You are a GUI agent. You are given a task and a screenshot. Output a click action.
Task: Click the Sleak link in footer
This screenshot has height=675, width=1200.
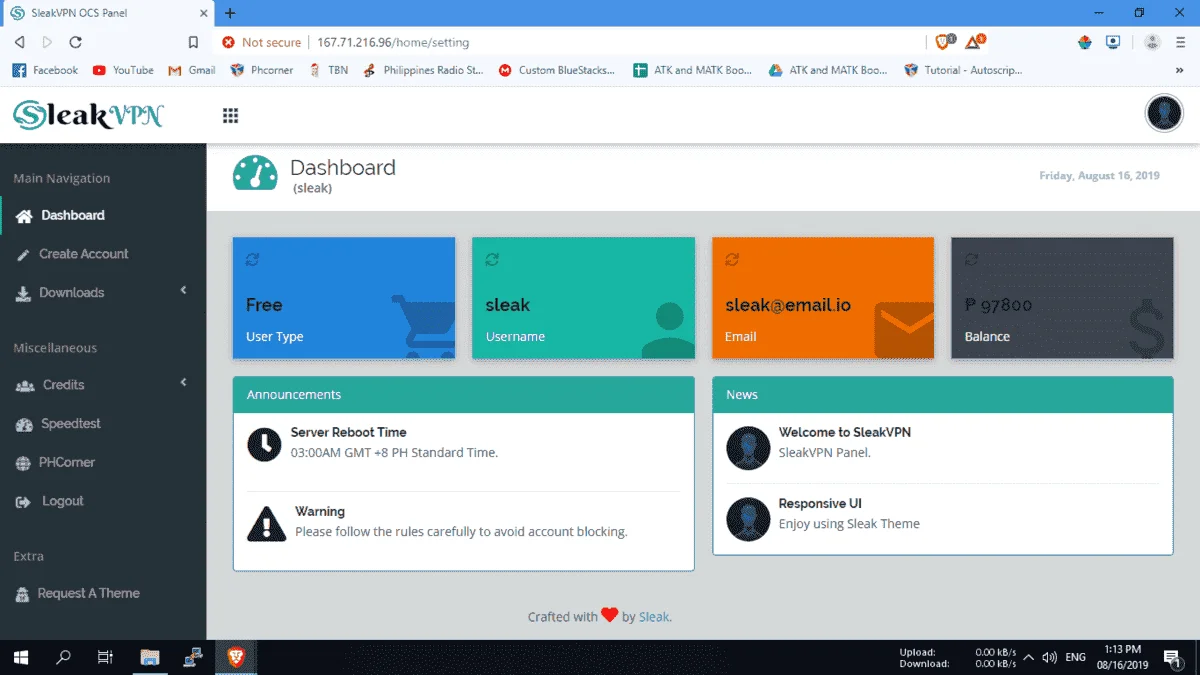654,617
